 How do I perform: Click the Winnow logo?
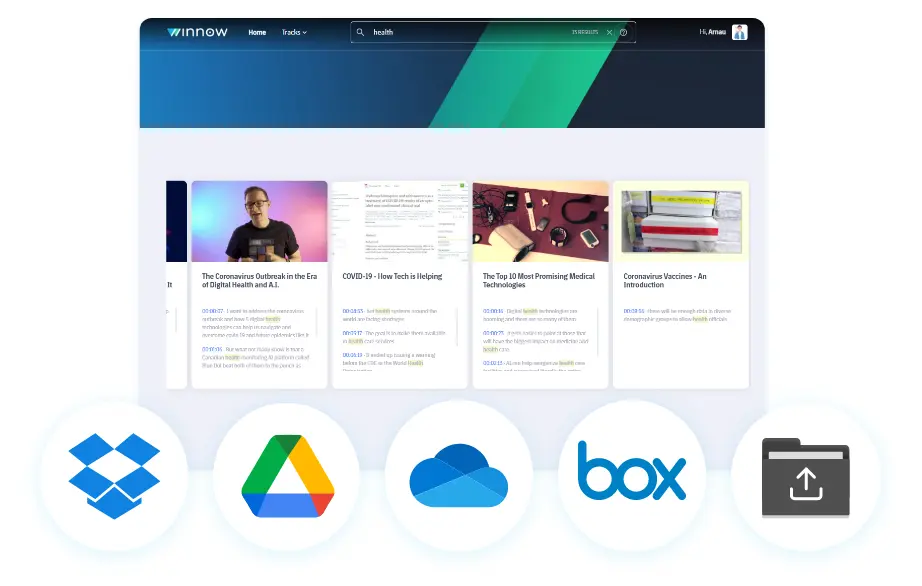(197, 32)
